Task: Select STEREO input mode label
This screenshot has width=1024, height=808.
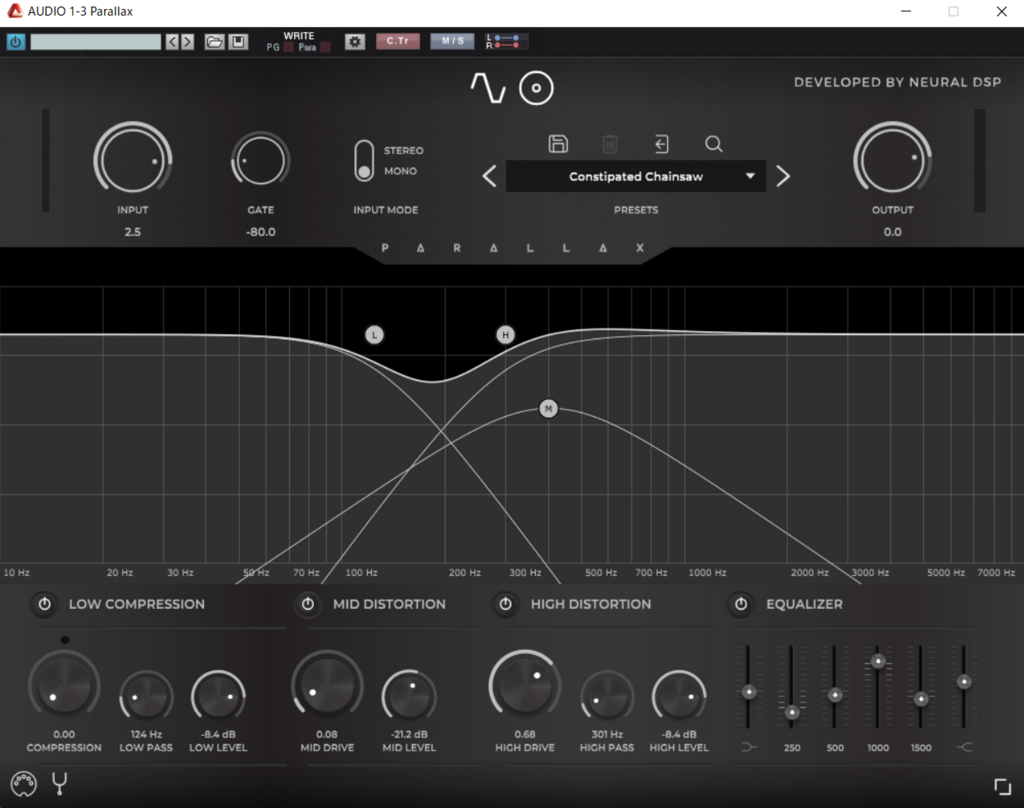Action: [x=404, y=150]
